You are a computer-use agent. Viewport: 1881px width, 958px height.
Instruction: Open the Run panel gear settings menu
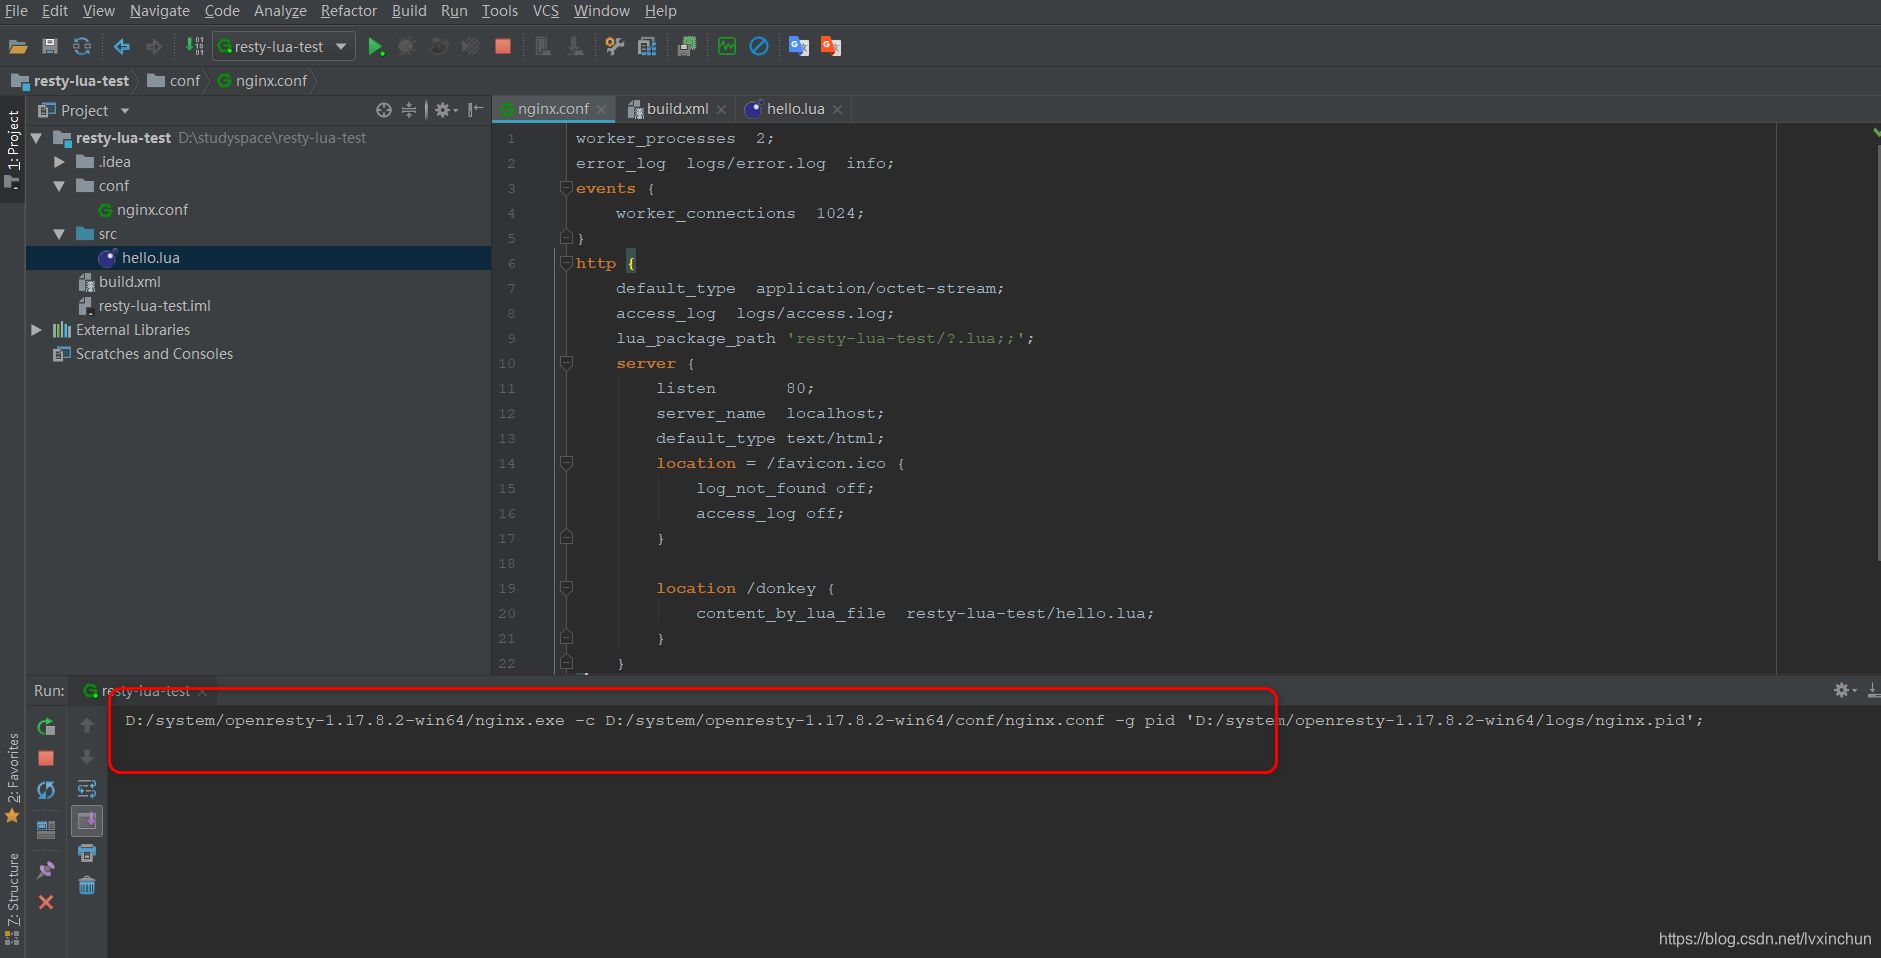click(1845, 690)
